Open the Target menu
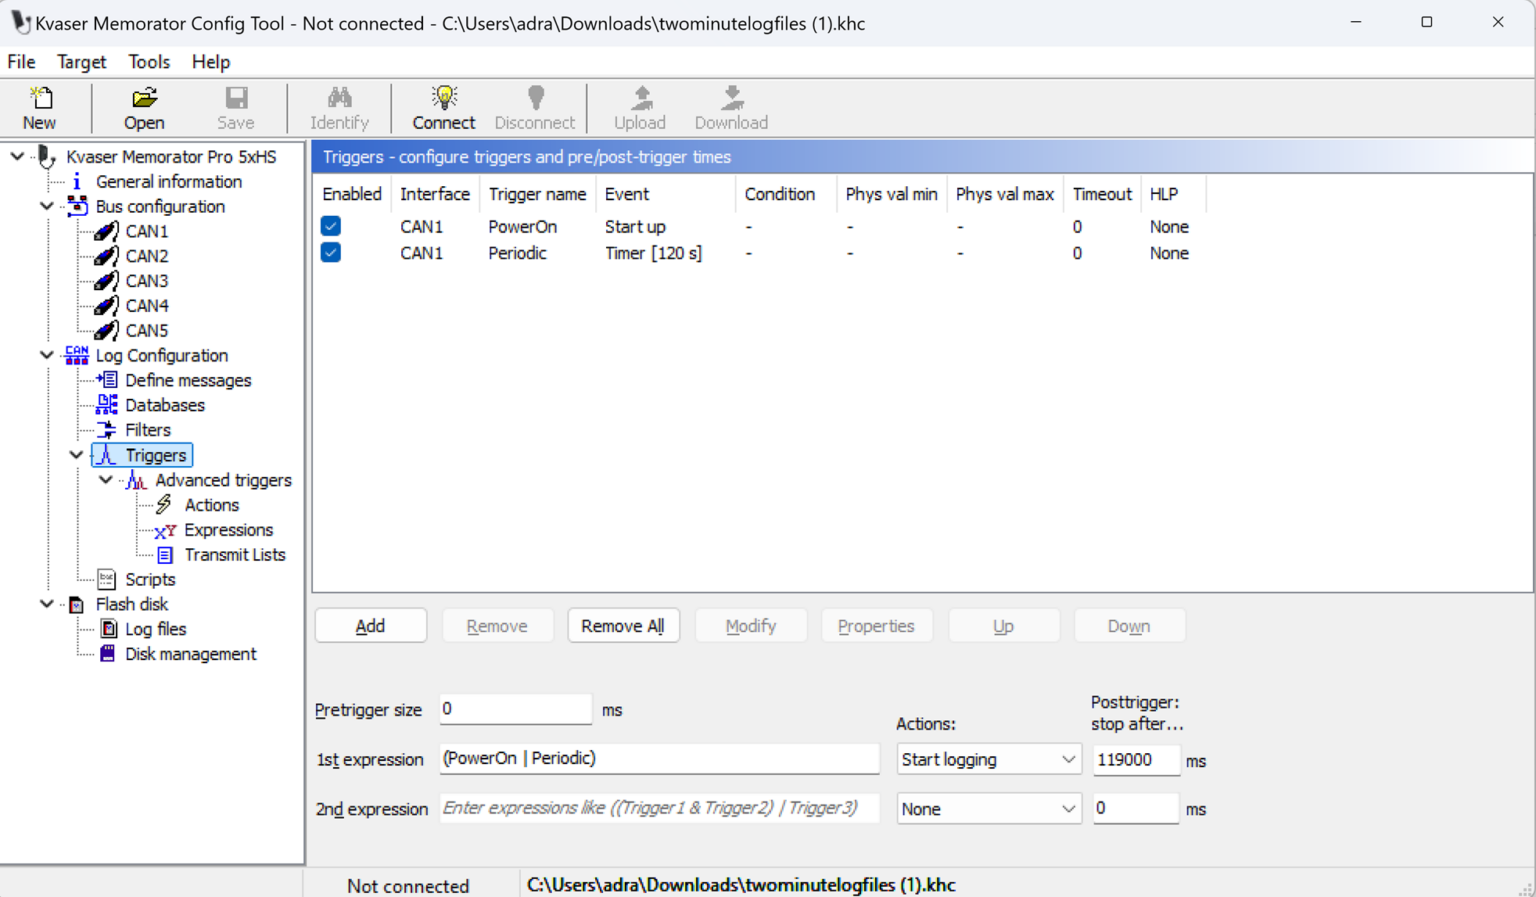 [x=81, y=61]
